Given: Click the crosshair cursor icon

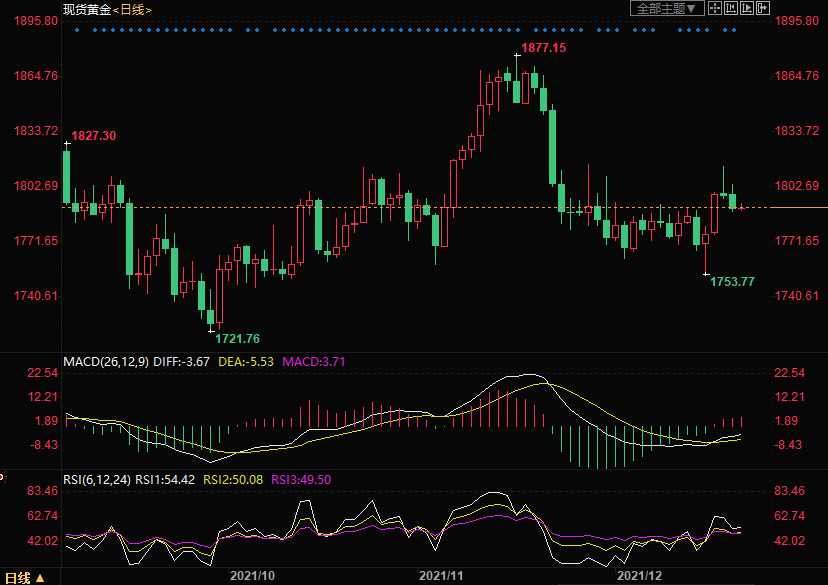Looking at the screenshot, I should pos(715,9).
